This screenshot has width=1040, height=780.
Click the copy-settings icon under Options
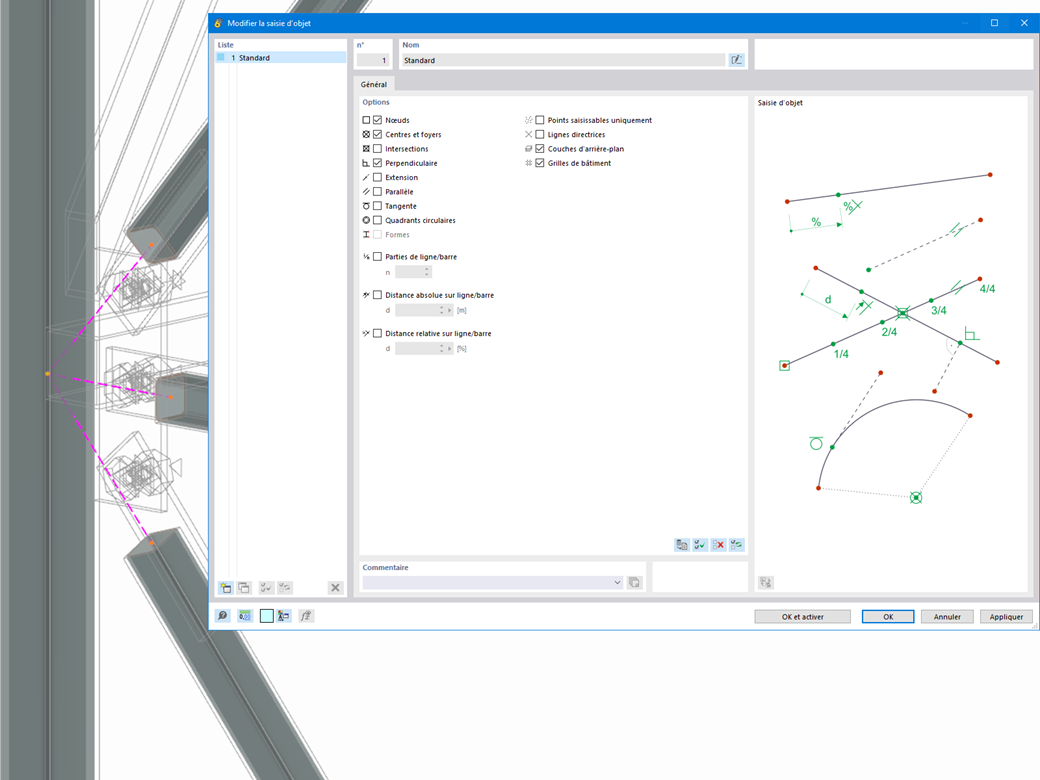[682, 545]
